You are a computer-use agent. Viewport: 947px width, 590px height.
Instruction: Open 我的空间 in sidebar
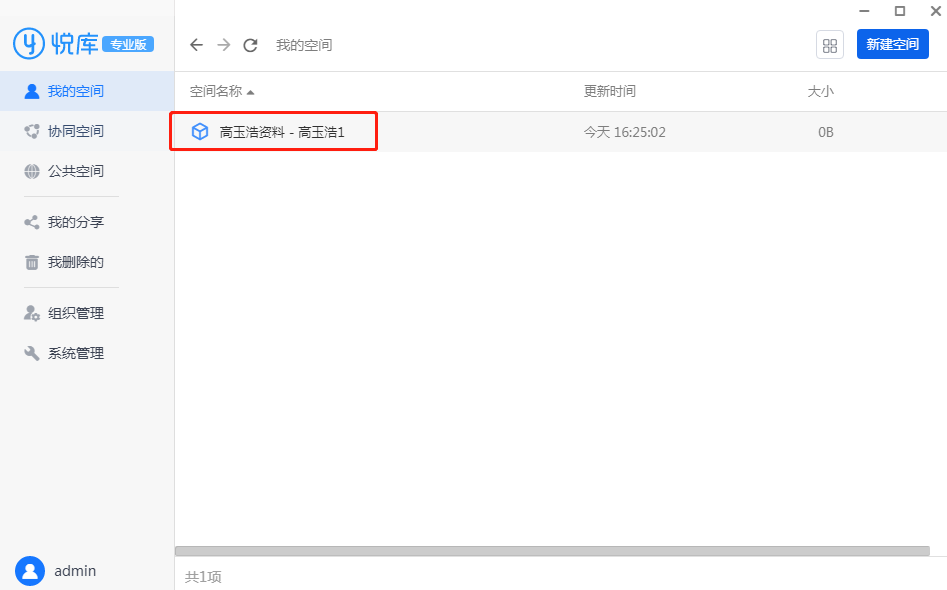click(x=87, y=91)
